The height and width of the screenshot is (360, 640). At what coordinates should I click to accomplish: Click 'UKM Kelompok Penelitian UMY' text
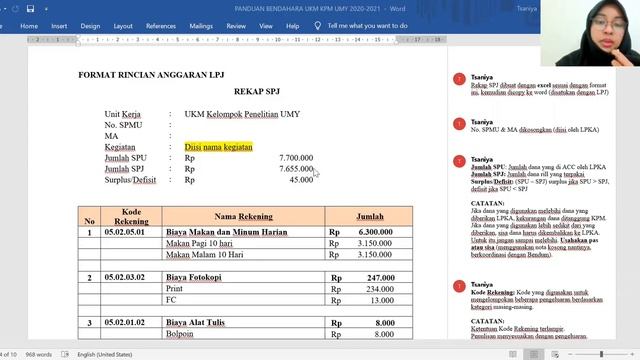(242, 114)
